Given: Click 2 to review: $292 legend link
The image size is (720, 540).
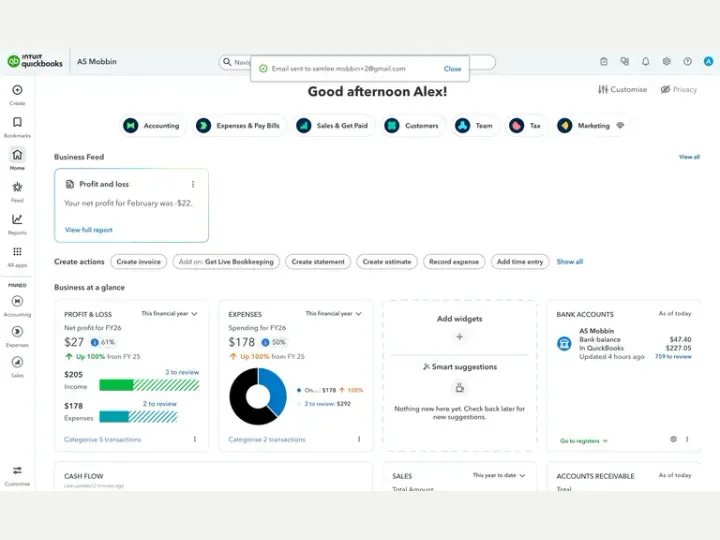Looking at the screenshot, I should [327, 404].
